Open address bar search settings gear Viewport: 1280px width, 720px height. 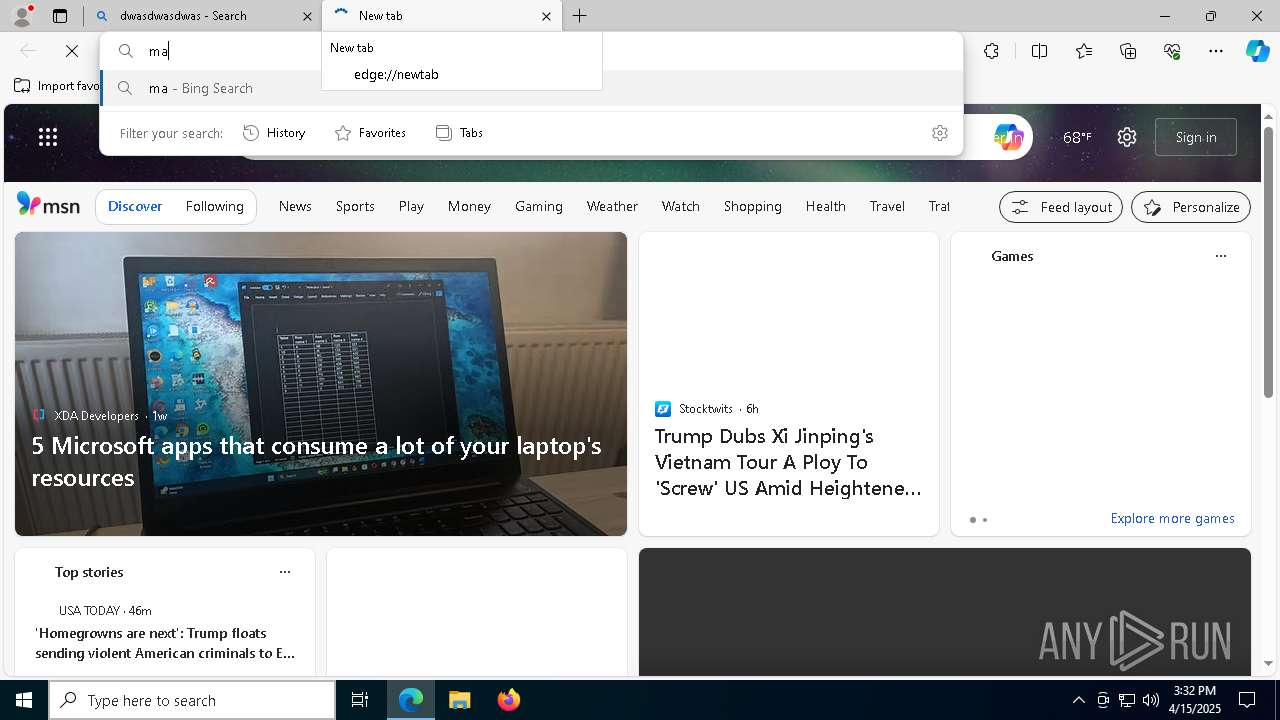pyautogui.click(x=939, y=133)
